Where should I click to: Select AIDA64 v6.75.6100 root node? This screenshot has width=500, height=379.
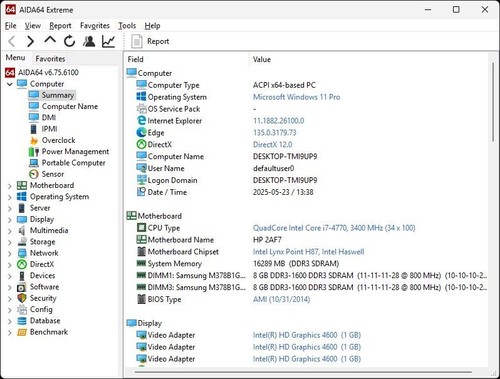(x=42, y=73)
